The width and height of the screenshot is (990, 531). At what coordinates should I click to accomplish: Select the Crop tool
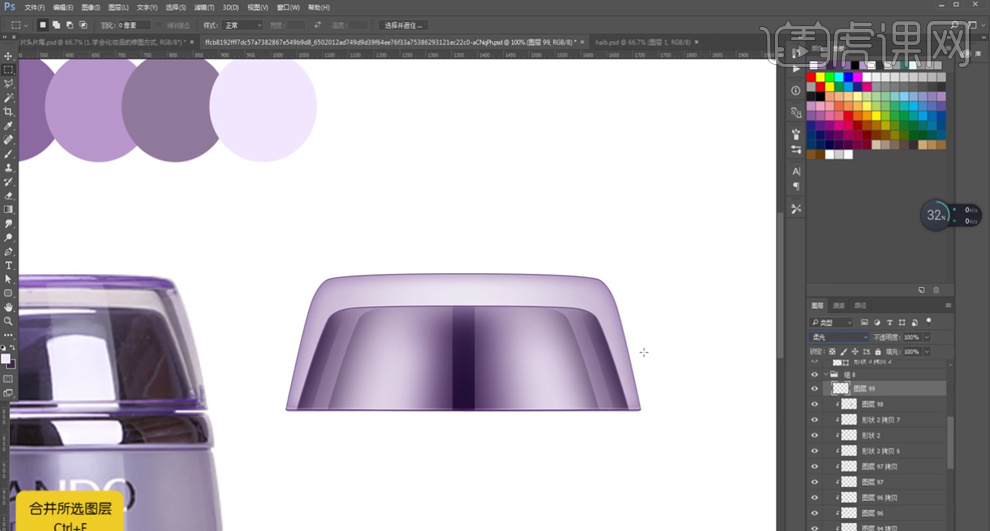coord(8,112)
